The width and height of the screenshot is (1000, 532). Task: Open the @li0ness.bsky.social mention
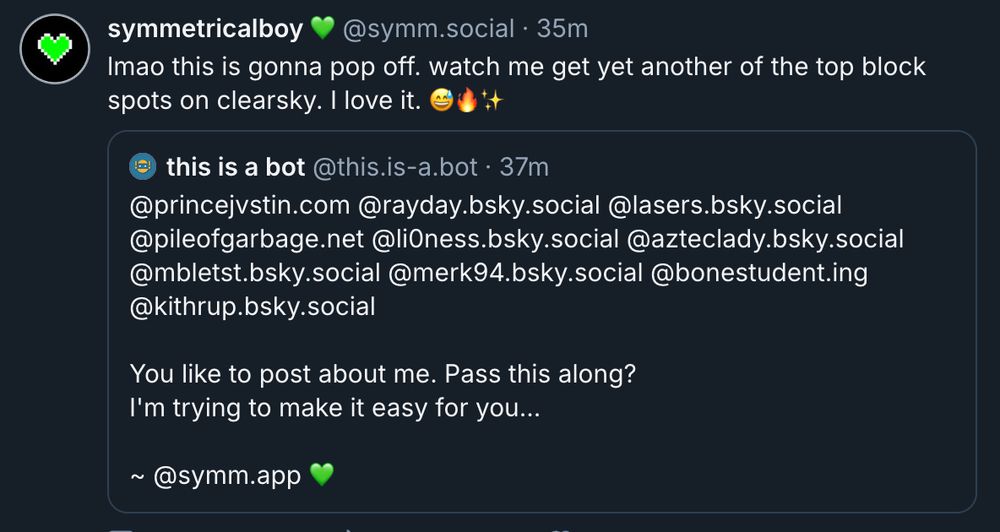tap(495, 239)
